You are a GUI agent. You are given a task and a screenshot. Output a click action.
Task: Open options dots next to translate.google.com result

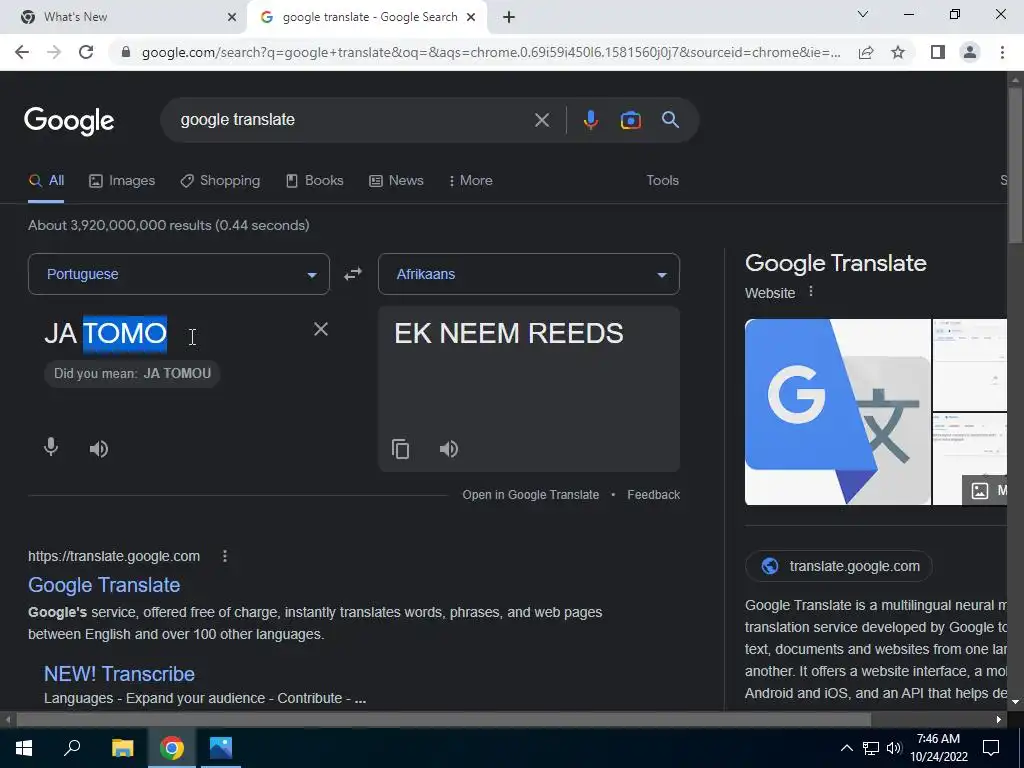pos(225,556)
